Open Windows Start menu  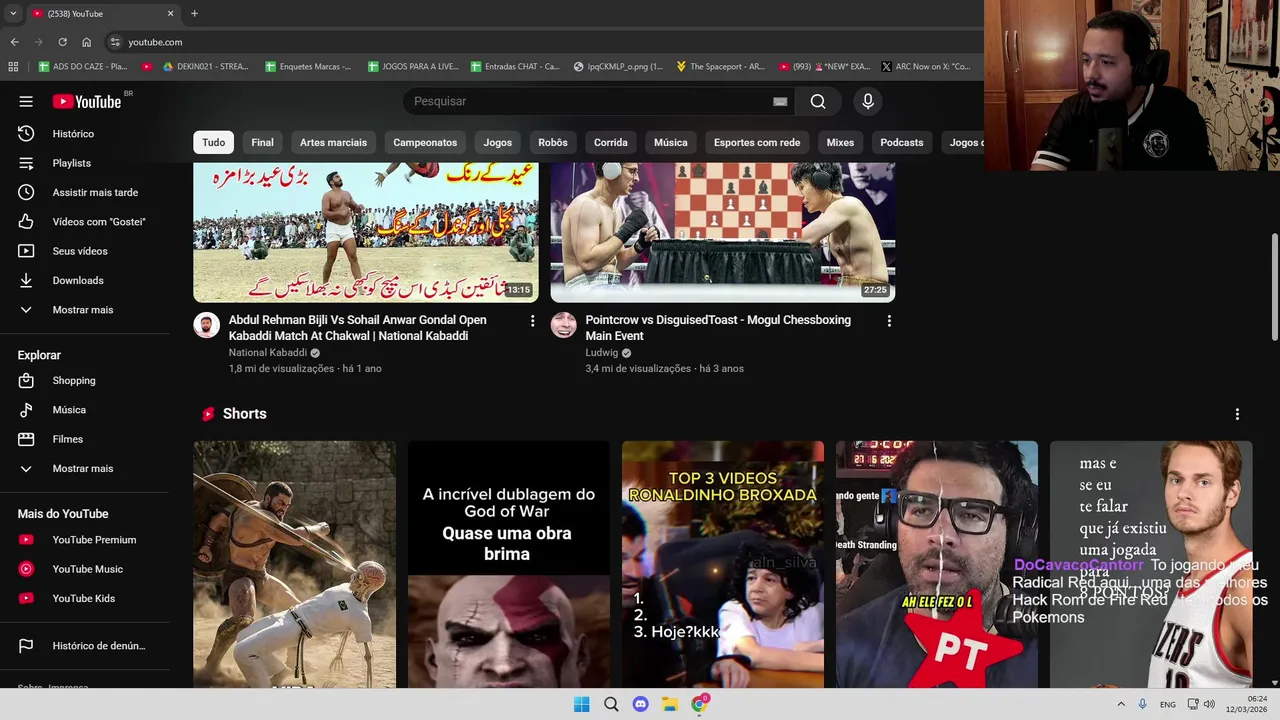581,704
